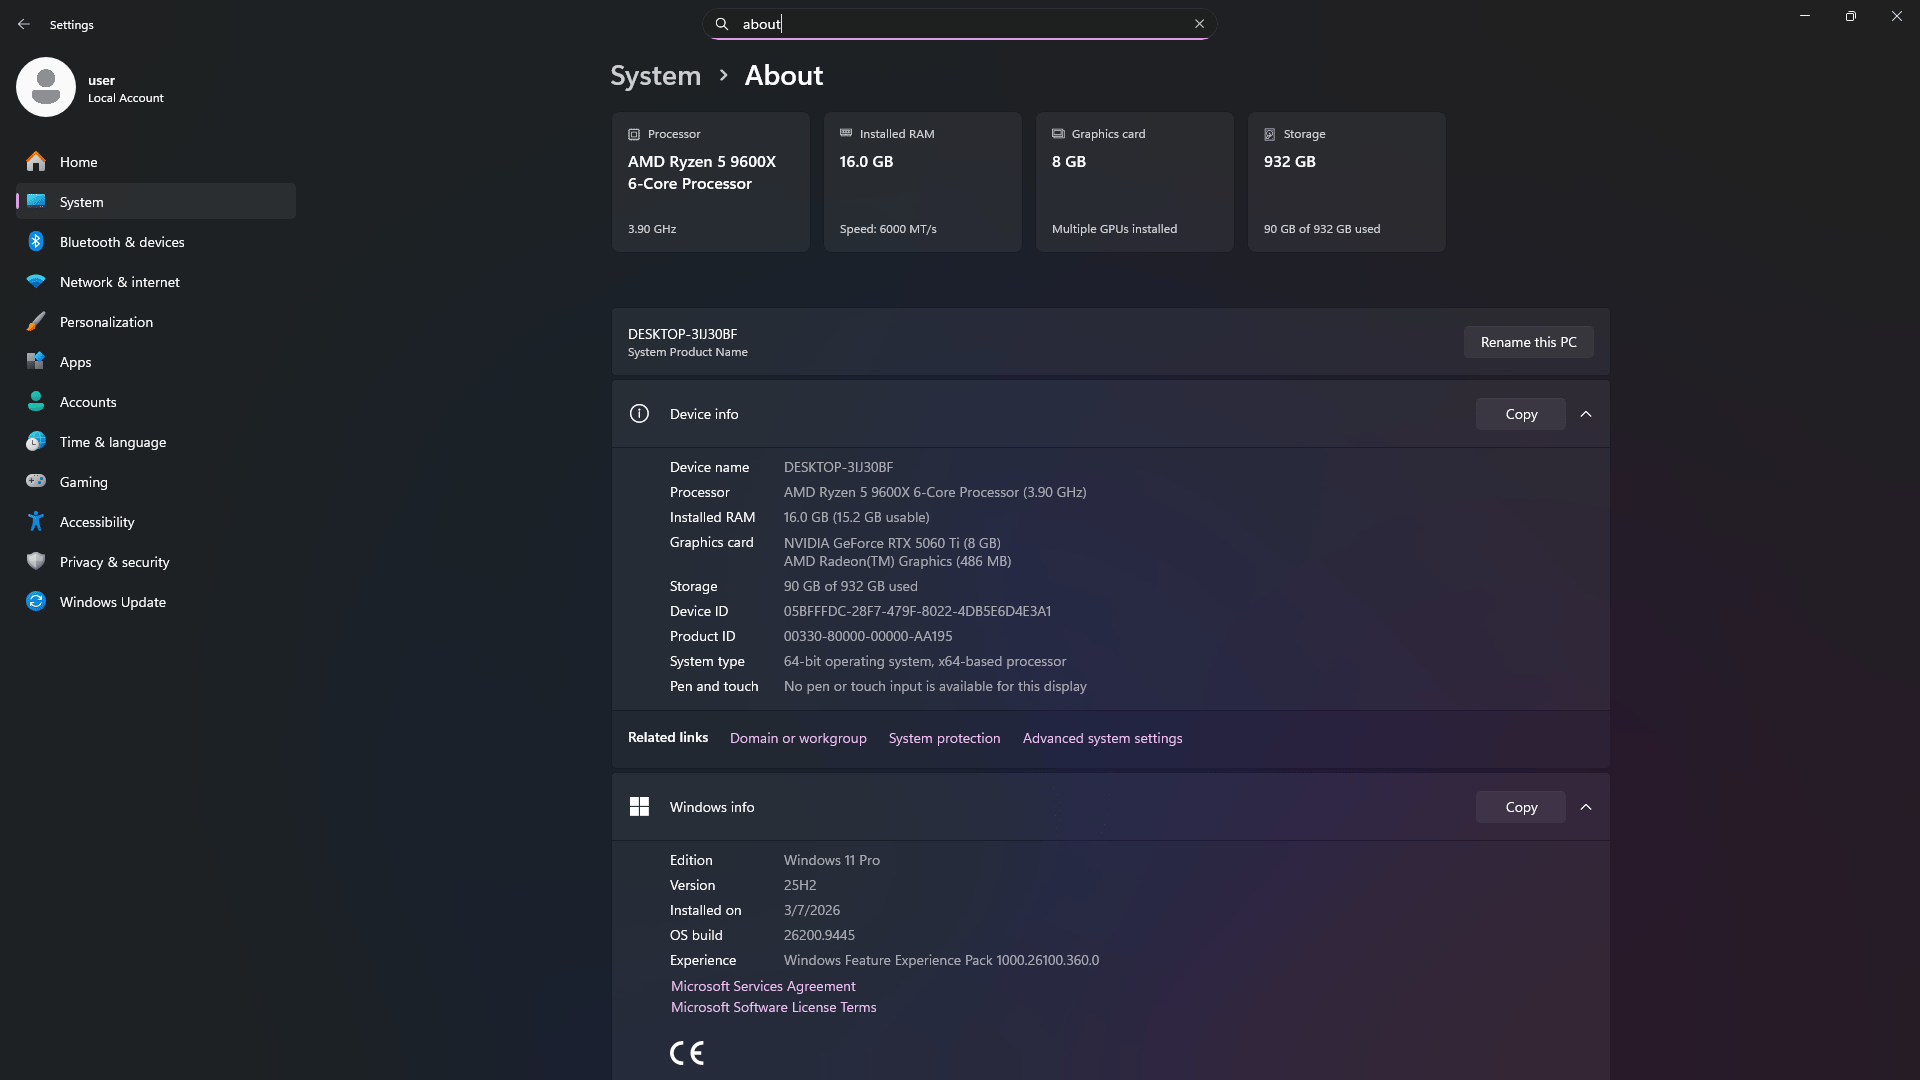This screenshot has width=1920, height=1080.
Task: Click the Edition value Windows 11 Pro
Action: click(x=832, y=860)
